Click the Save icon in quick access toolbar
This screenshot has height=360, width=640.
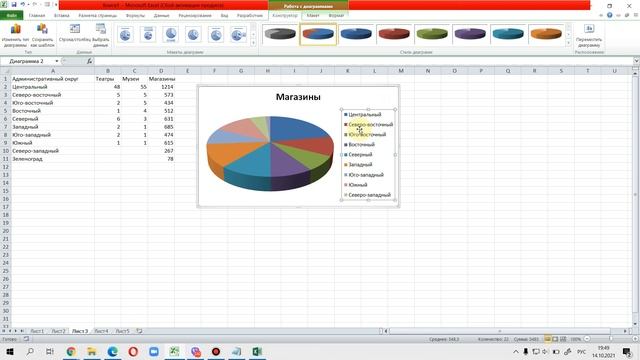tap(13, 4)
